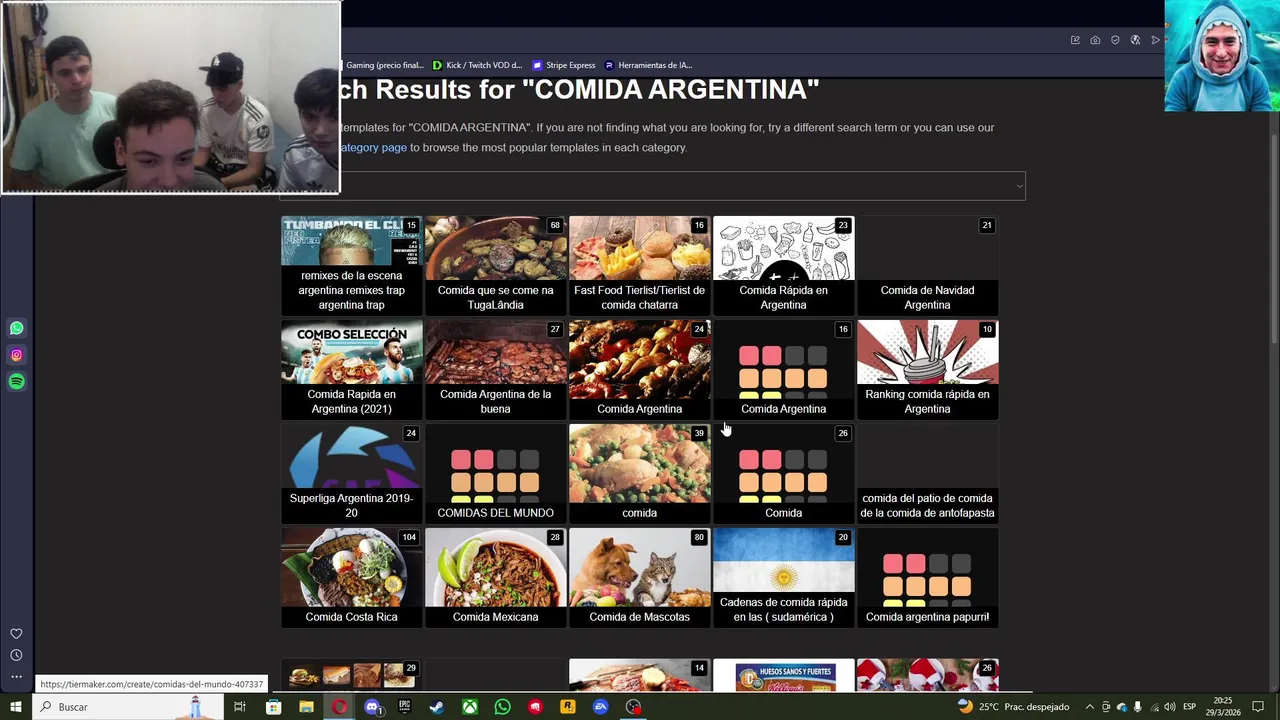Open WhatsApp in the Opera sidebar

click(x=16, y=328)
